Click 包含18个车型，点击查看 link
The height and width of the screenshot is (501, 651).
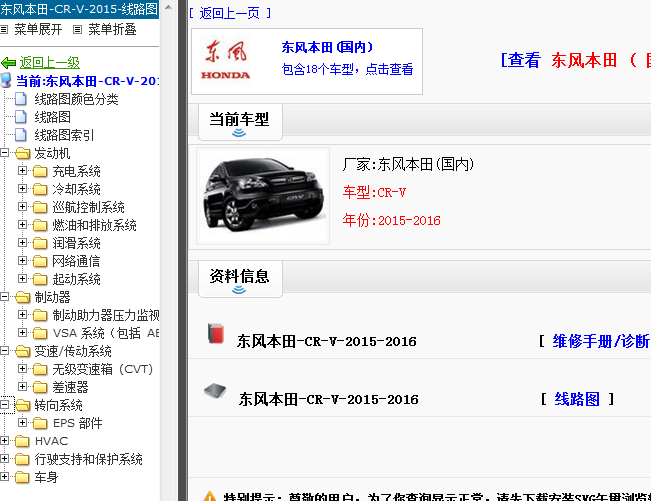click(x=347, y=69)
